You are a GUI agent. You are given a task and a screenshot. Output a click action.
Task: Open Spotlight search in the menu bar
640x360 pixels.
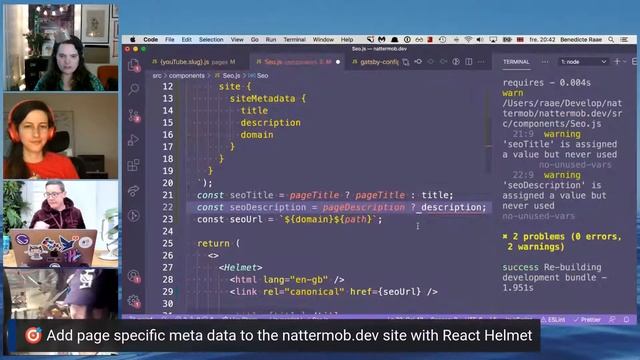pos(611,40)
